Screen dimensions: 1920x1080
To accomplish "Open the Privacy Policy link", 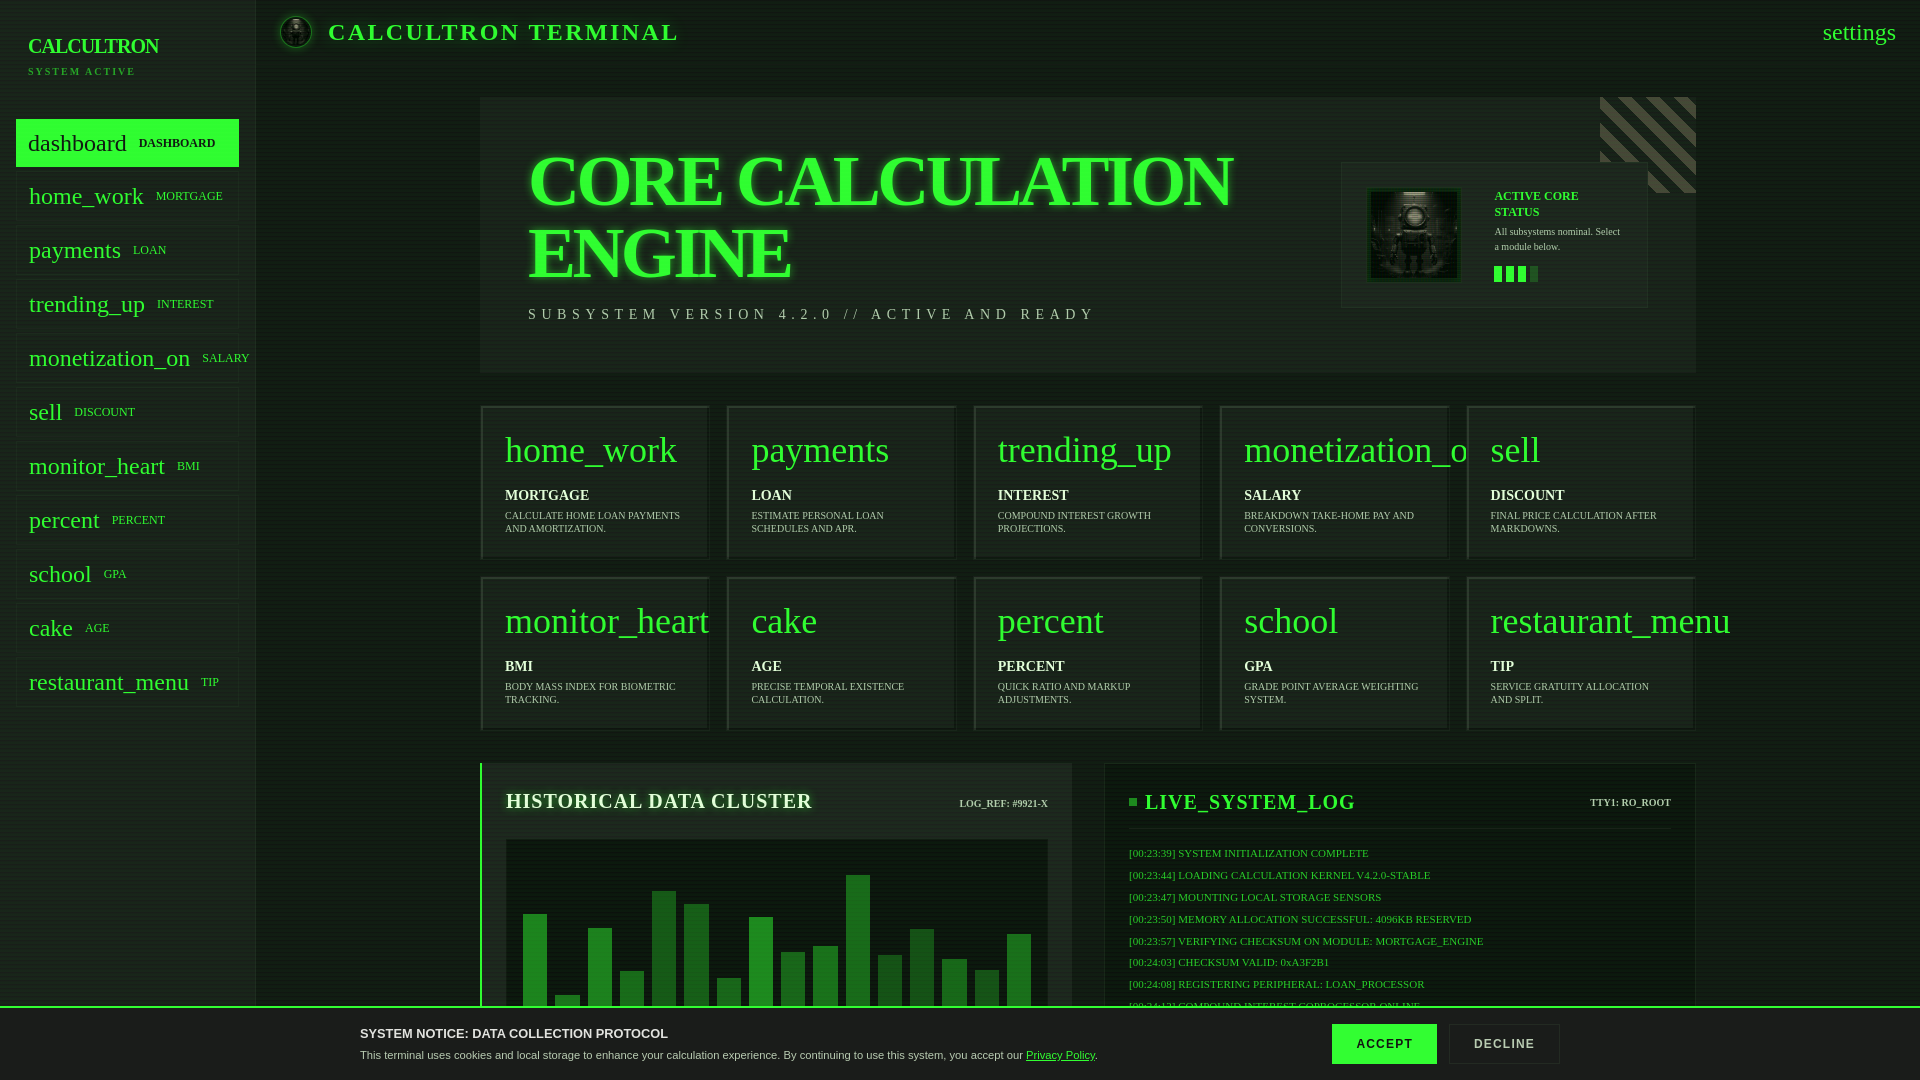I will [1060, 1055].
